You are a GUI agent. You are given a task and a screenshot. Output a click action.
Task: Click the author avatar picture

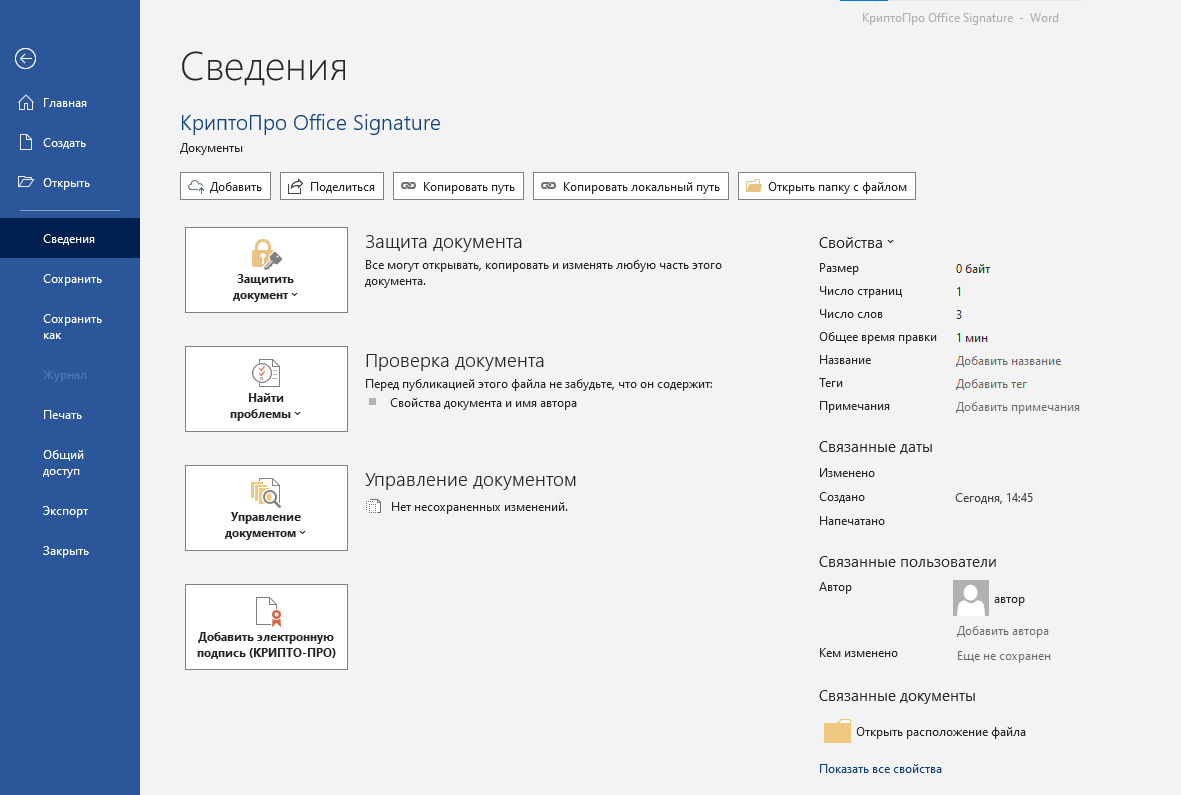(971, 599)
